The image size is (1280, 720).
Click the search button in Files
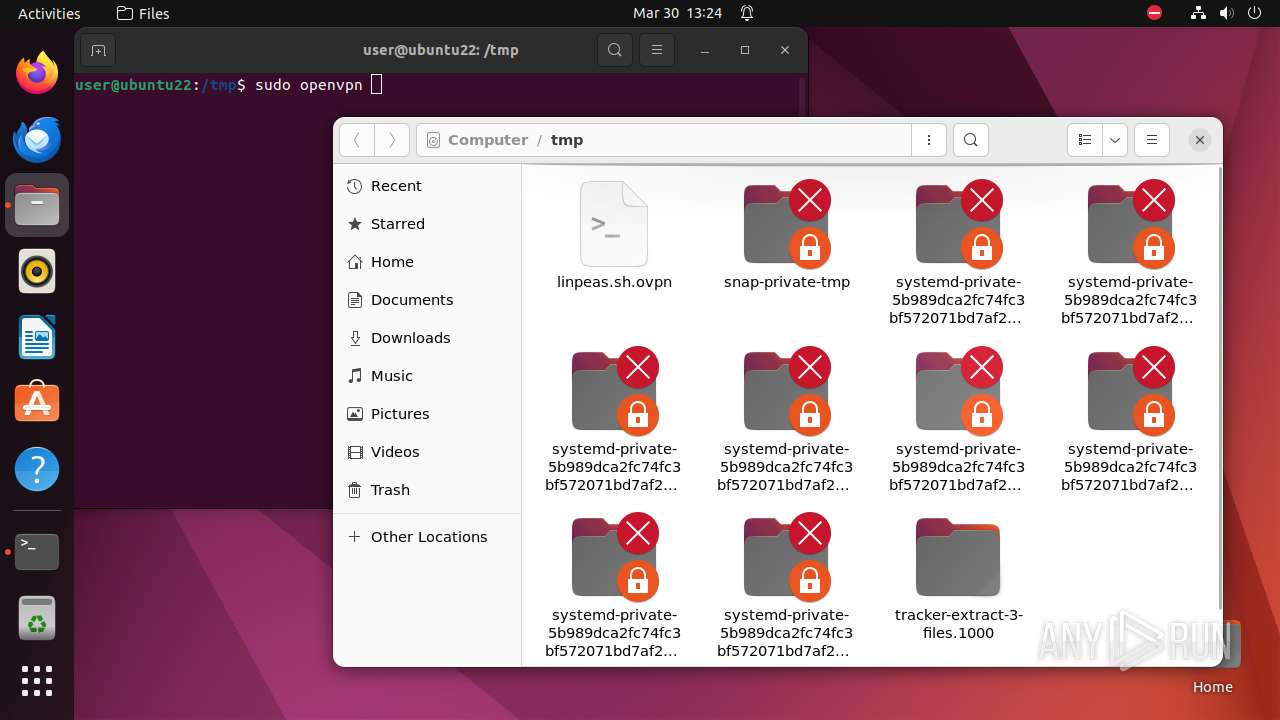click(x=971, y=140)
